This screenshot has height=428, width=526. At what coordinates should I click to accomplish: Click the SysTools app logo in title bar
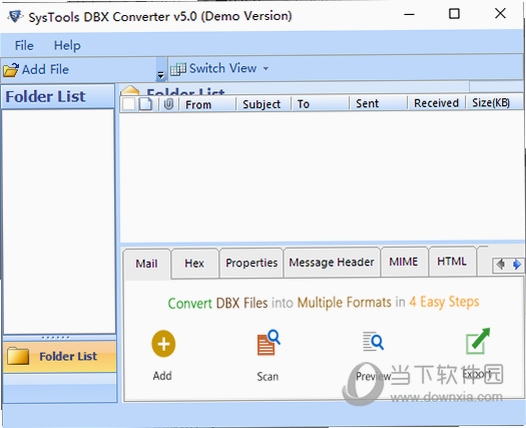click(15, 15)
